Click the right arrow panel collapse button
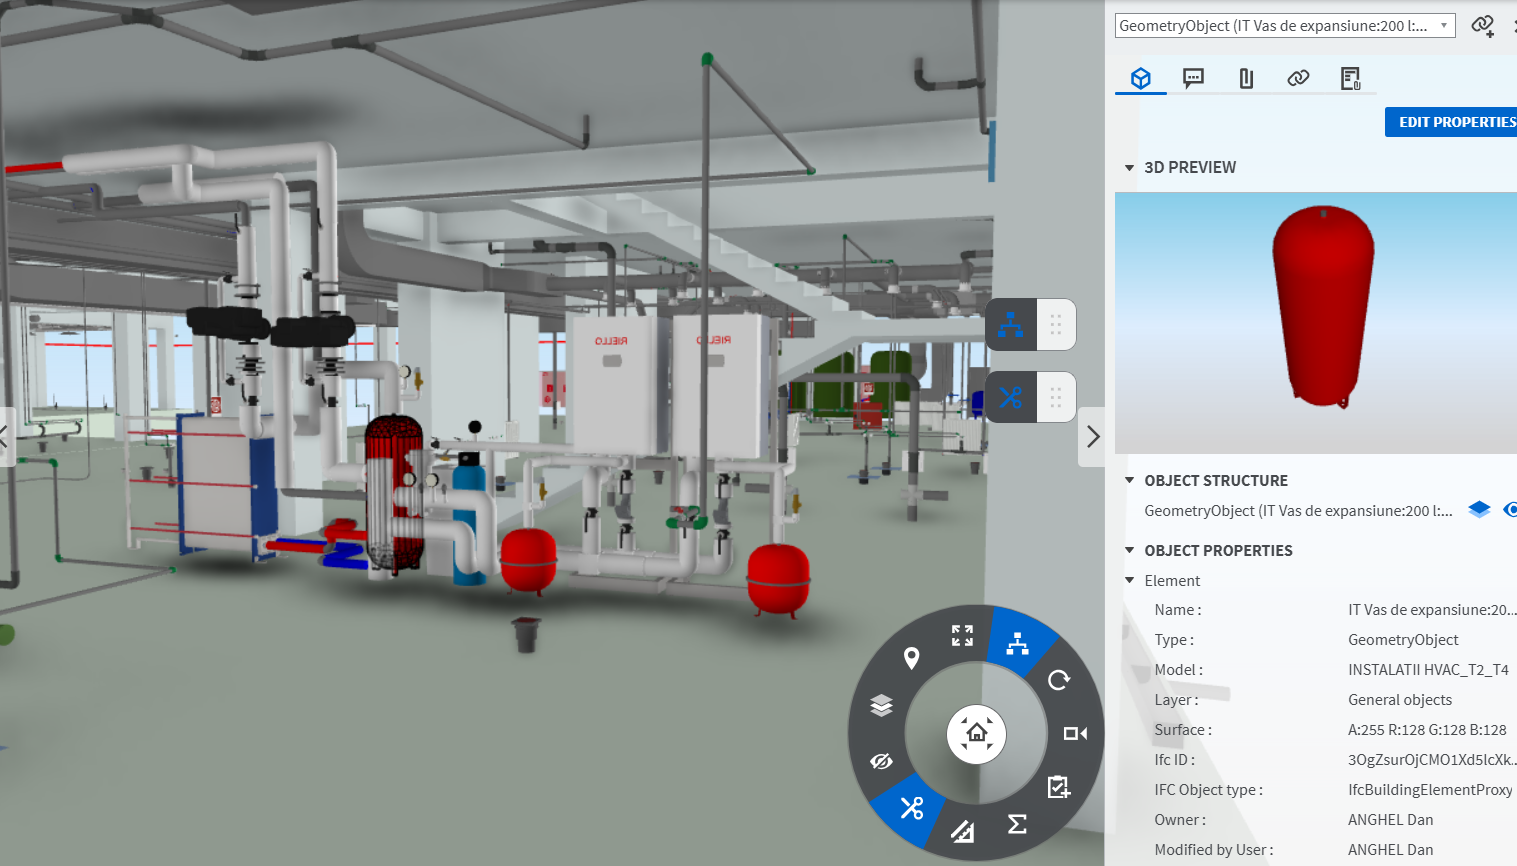The image size is (1517, 866). pyautogui.click(x=1092, y=437)
